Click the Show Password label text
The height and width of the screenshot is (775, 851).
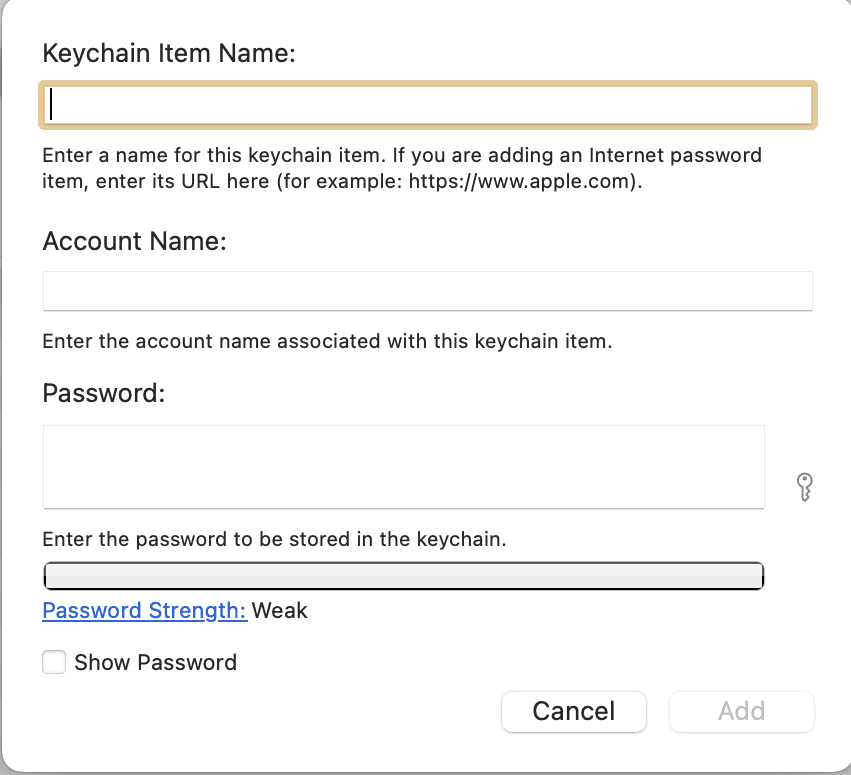tap(155, 662)
